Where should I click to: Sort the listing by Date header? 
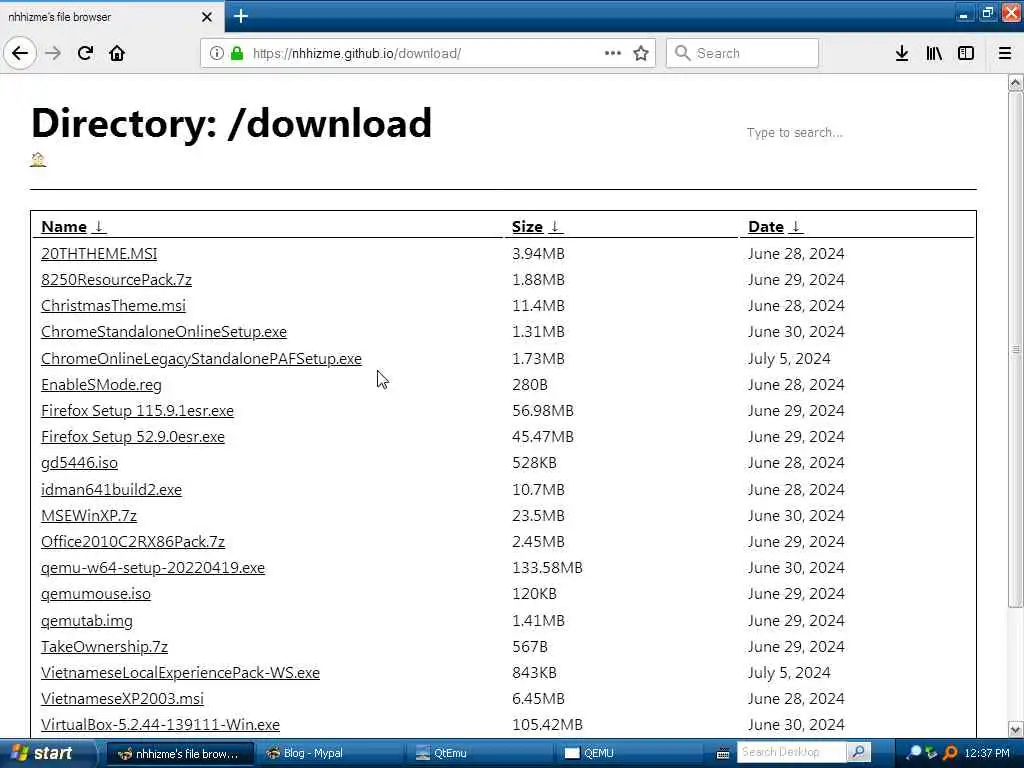[765, 227]
